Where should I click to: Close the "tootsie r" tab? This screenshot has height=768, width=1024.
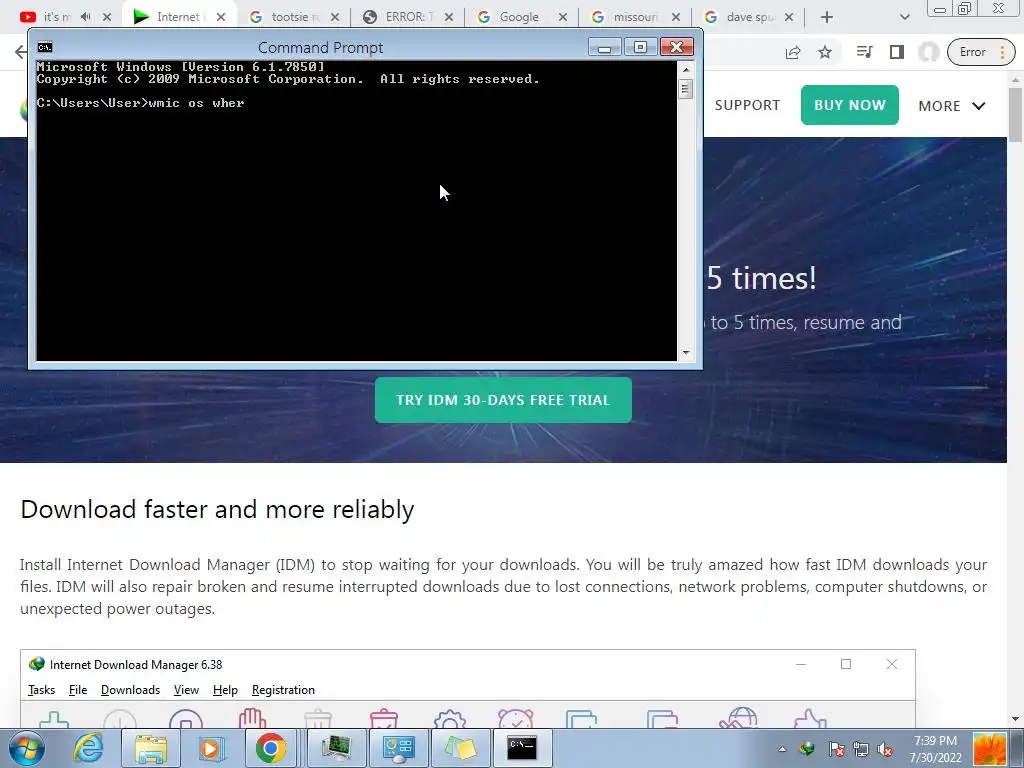335,17
